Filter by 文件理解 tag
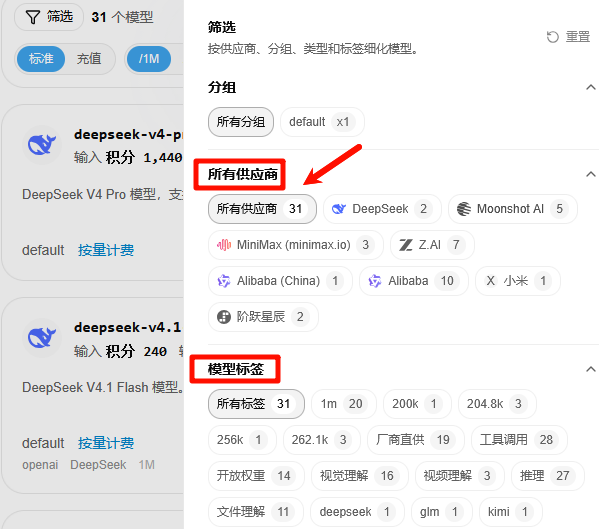Screen dimensions: 600x529 tap(256, 512)
